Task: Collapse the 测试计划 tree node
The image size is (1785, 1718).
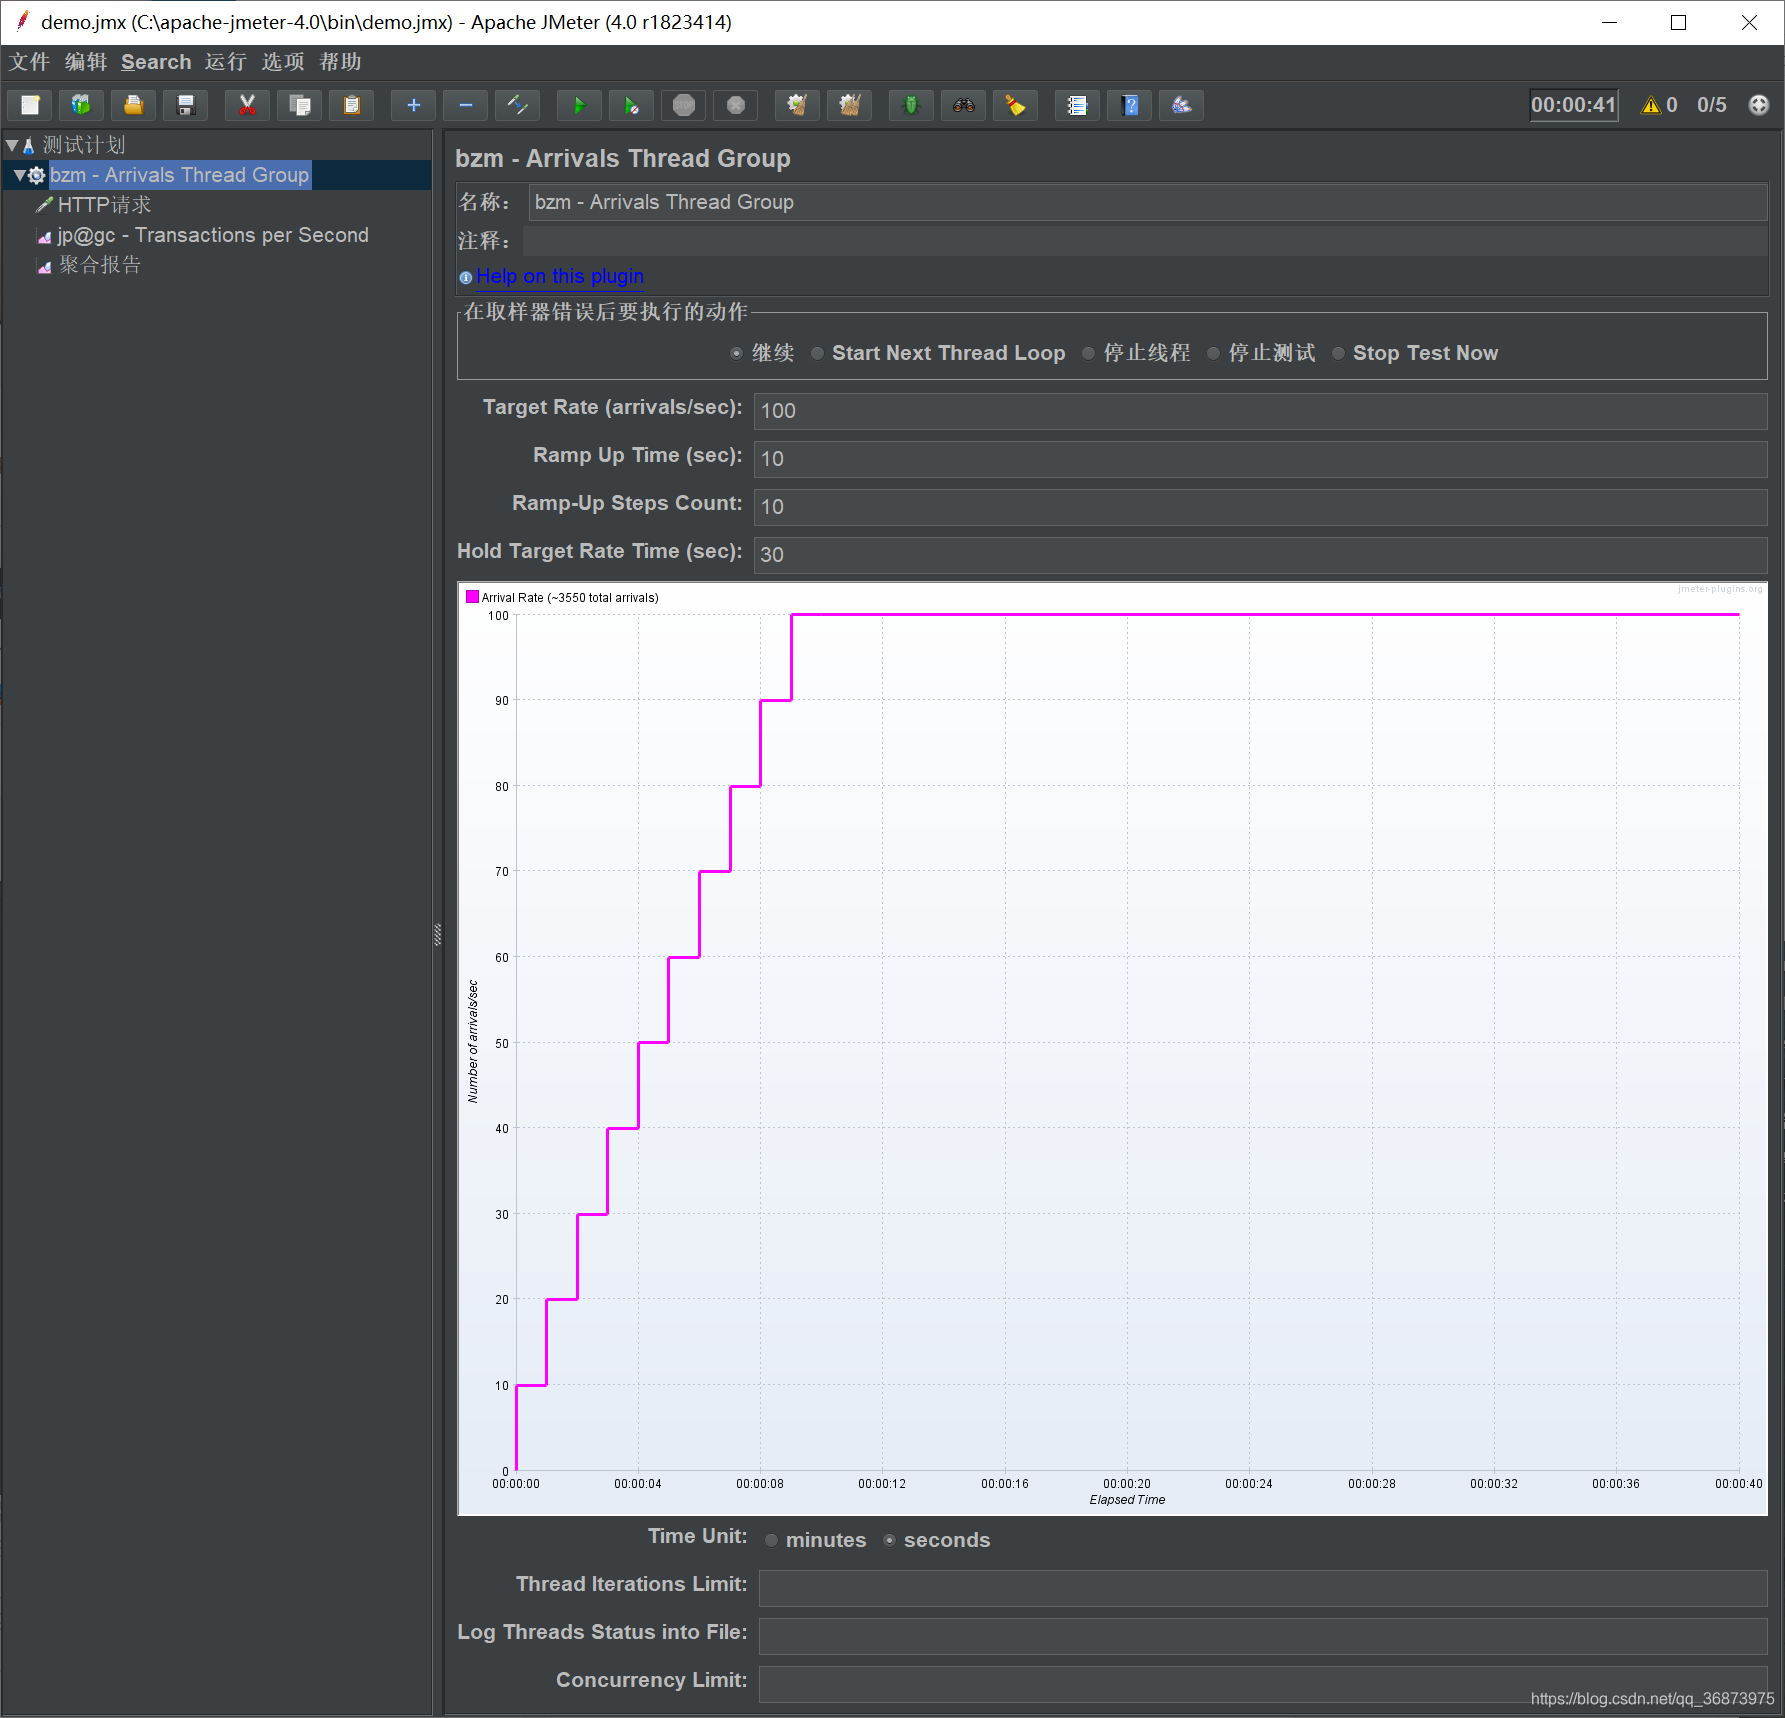Action: coord(12,145)
